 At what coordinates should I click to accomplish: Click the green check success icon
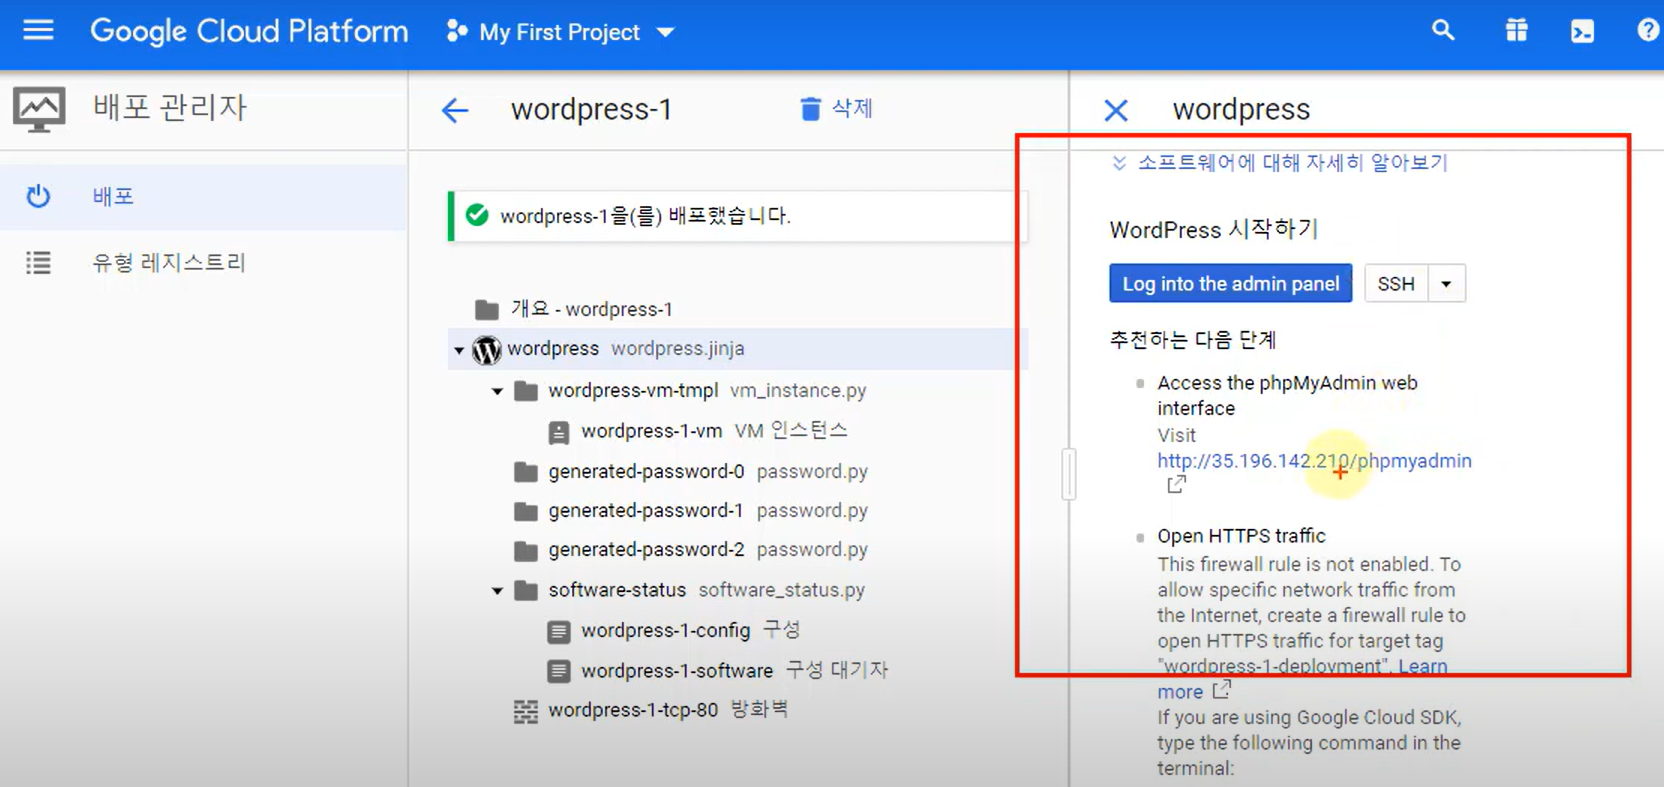pos(477,215)
